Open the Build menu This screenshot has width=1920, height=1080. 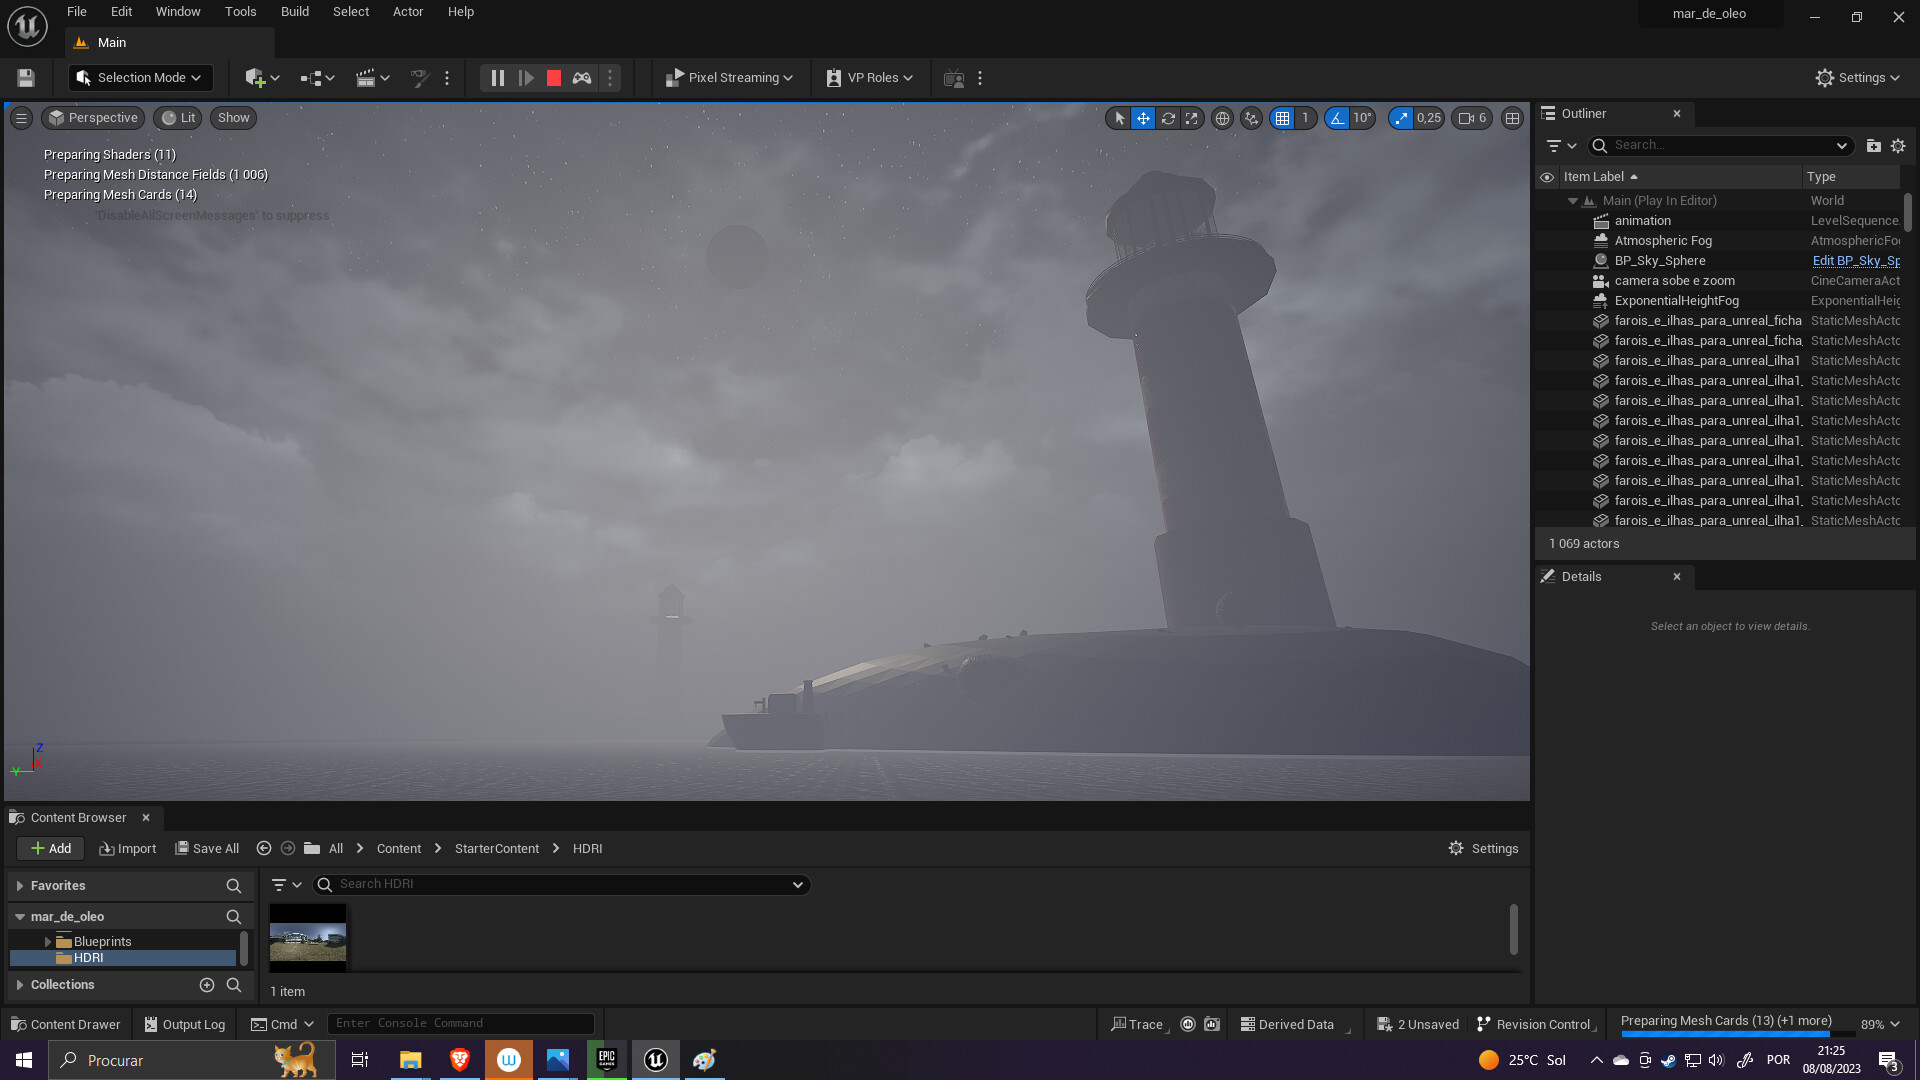point(294,11)
